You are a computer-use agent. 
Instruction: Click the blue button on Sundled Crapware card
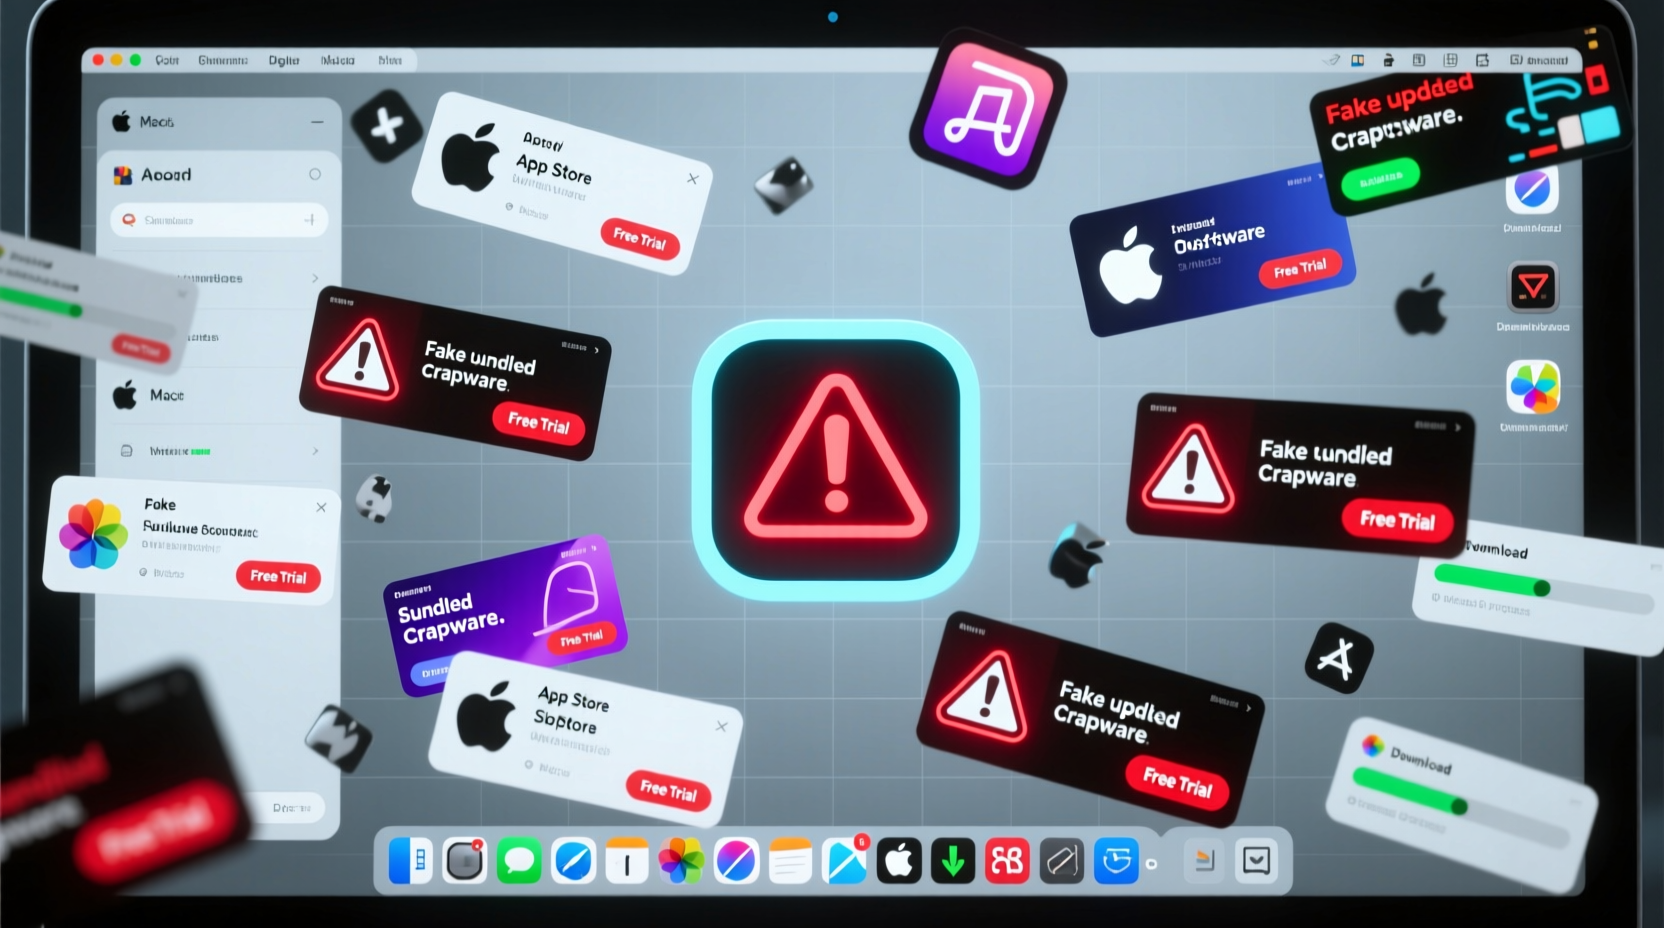tap(434, 672)
